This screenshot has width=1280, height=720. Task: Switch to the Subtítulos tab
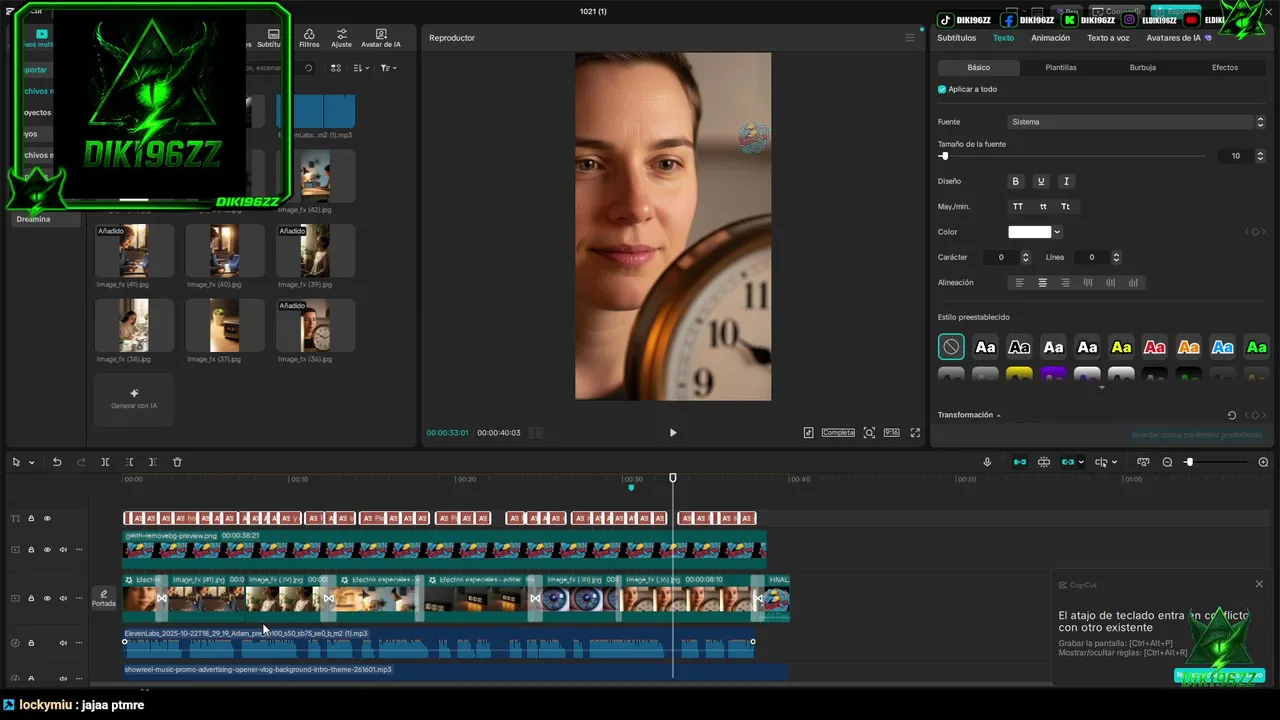(x=957, y=38)
